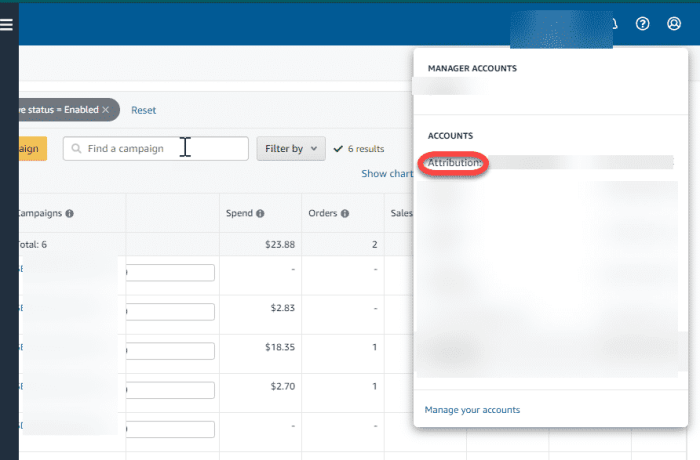This screenshot has height=460, width=700.
Task: Click the Manage your accounts link
Action: click(472, 410)
